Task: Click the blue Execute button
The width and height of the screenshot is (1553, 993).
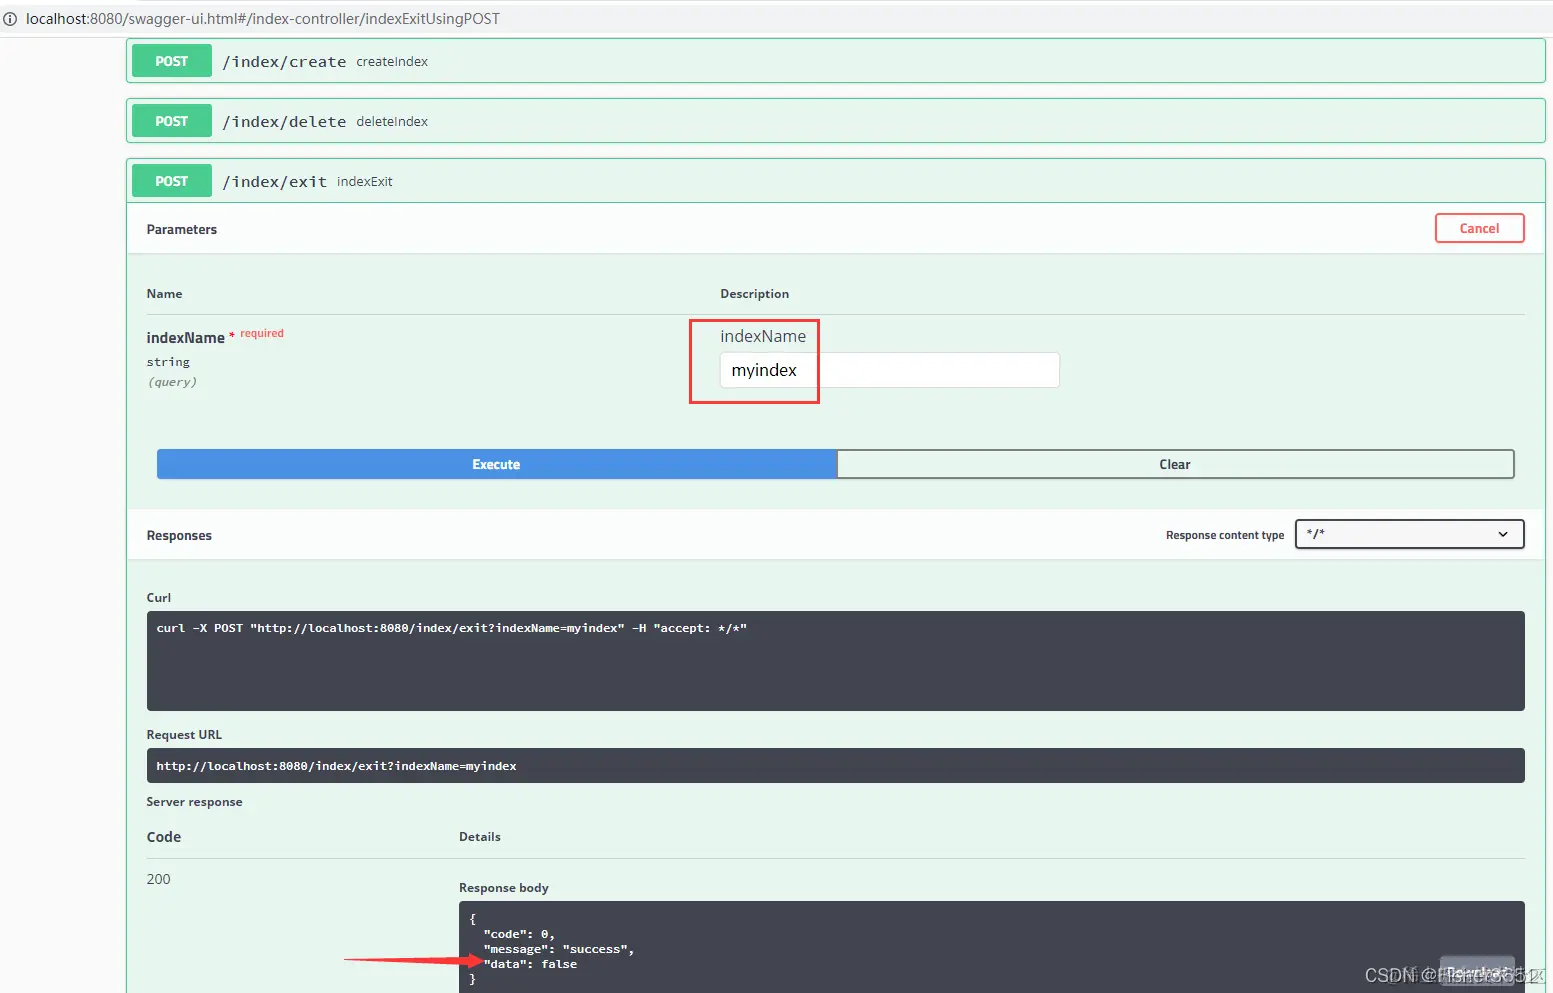Action: (x=496, y=464)
